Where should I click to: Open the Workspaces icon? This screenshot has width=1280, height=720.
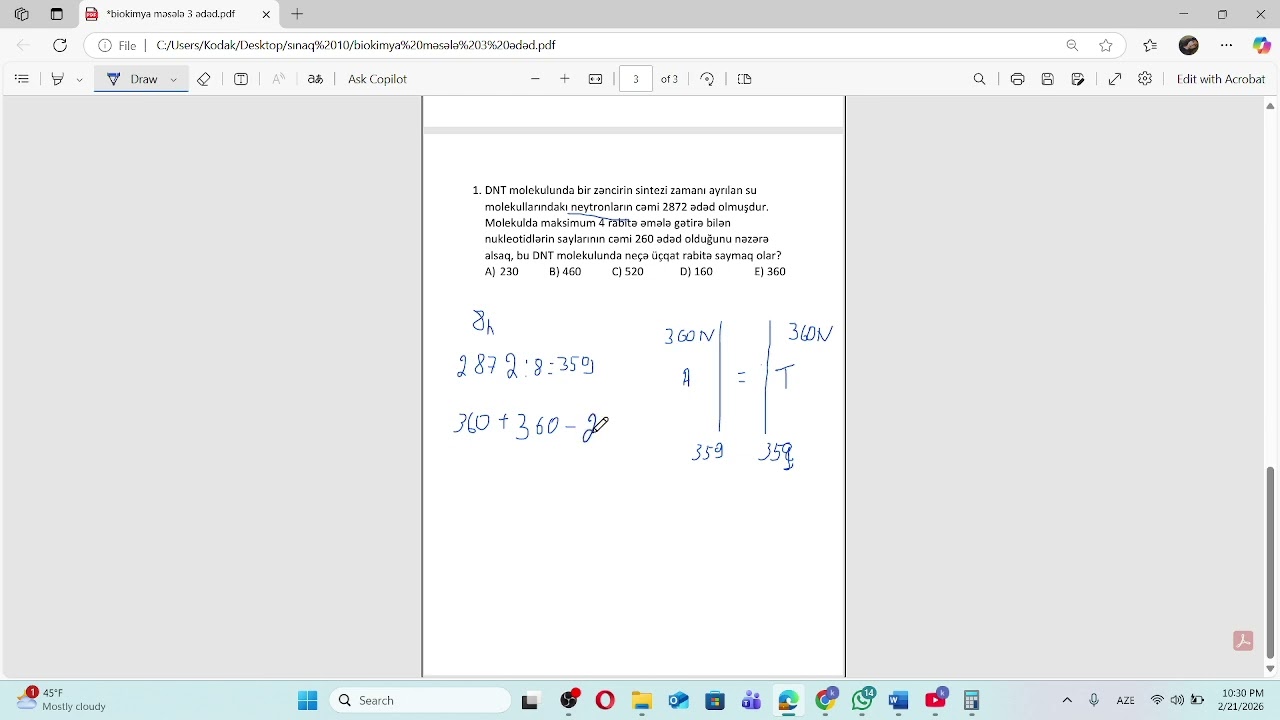22,14
